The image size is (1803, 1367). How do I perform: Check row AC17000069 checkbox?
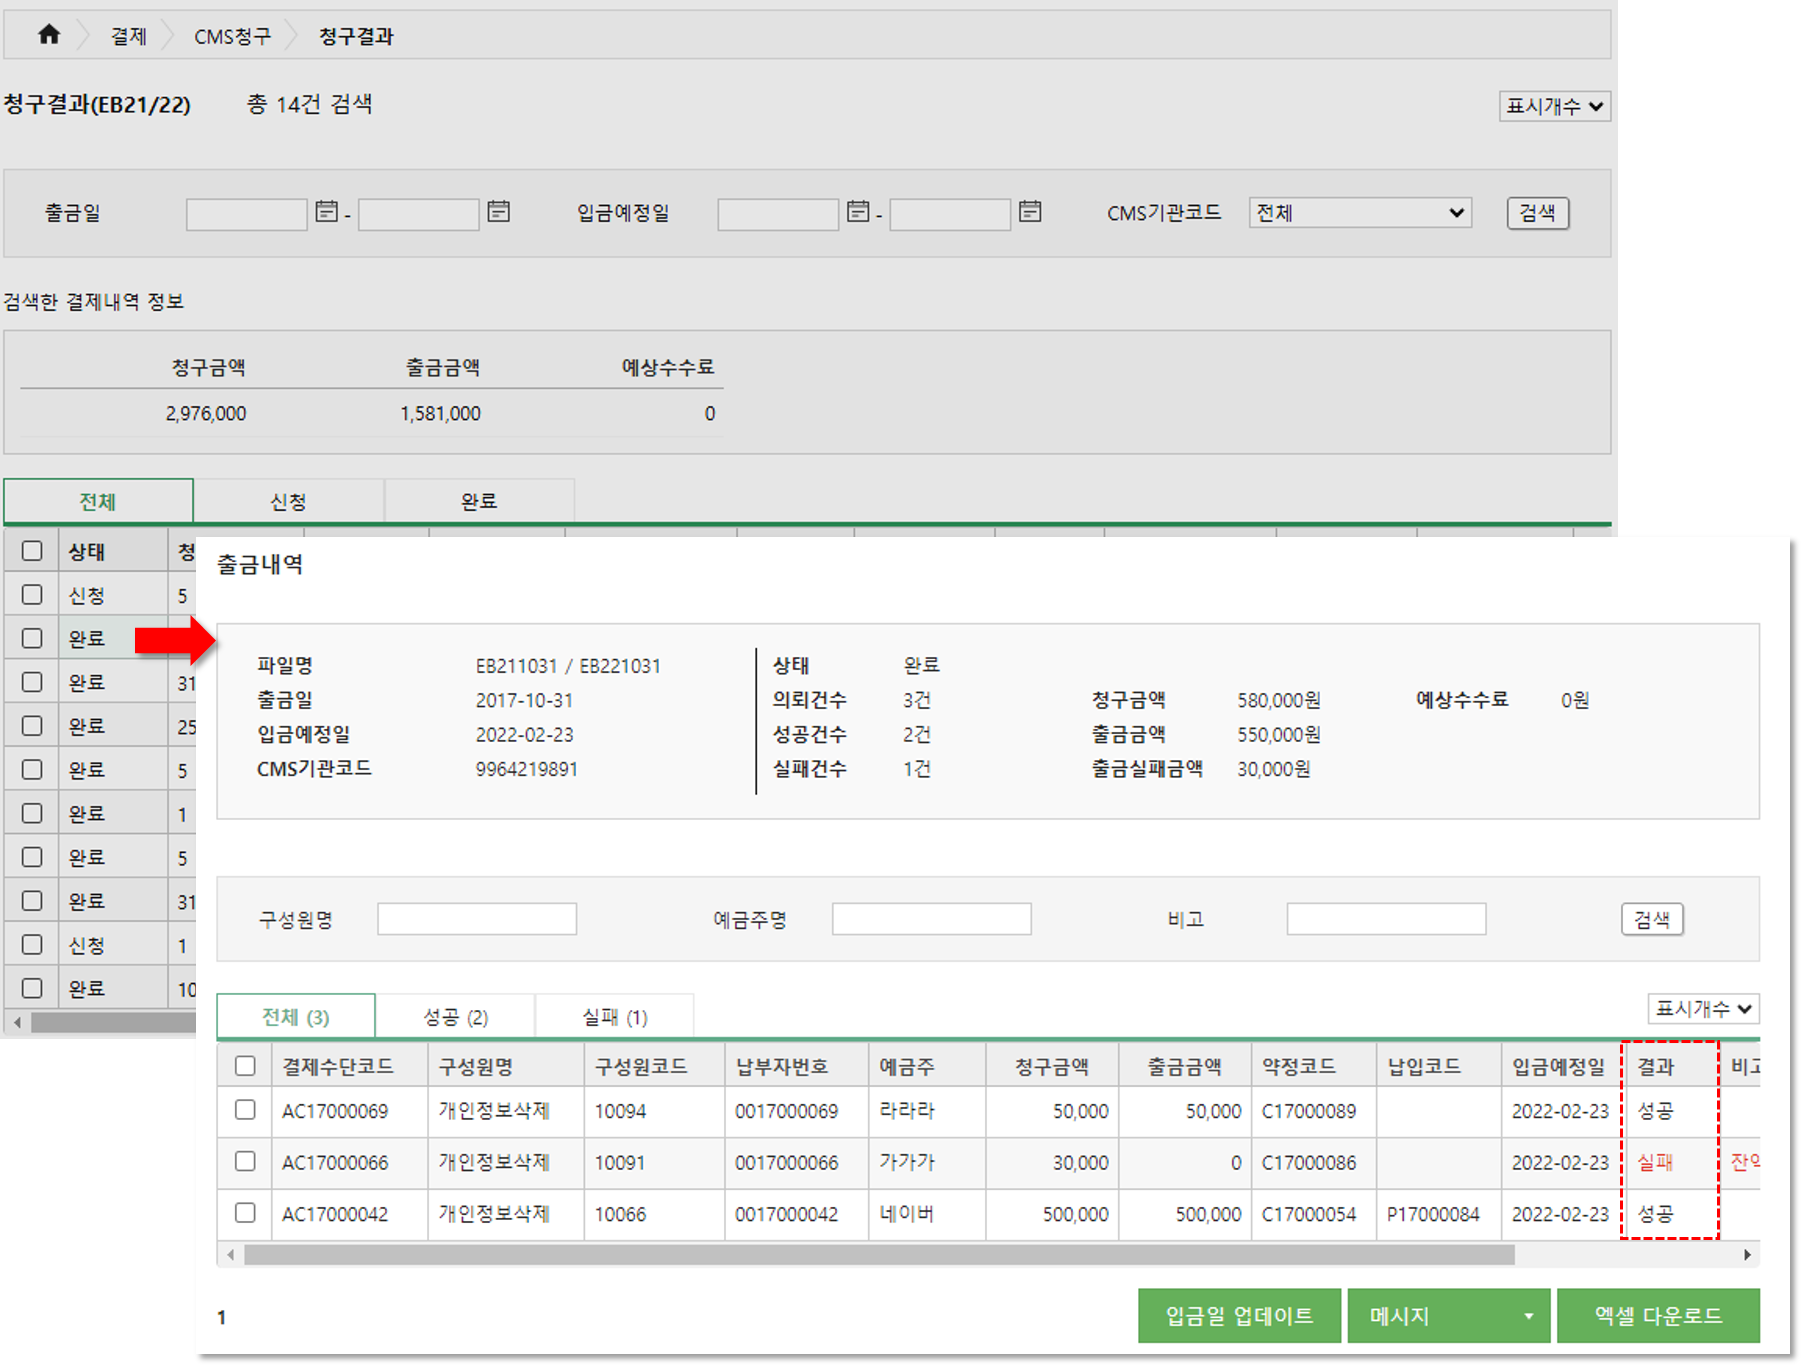click(245, 1110)
